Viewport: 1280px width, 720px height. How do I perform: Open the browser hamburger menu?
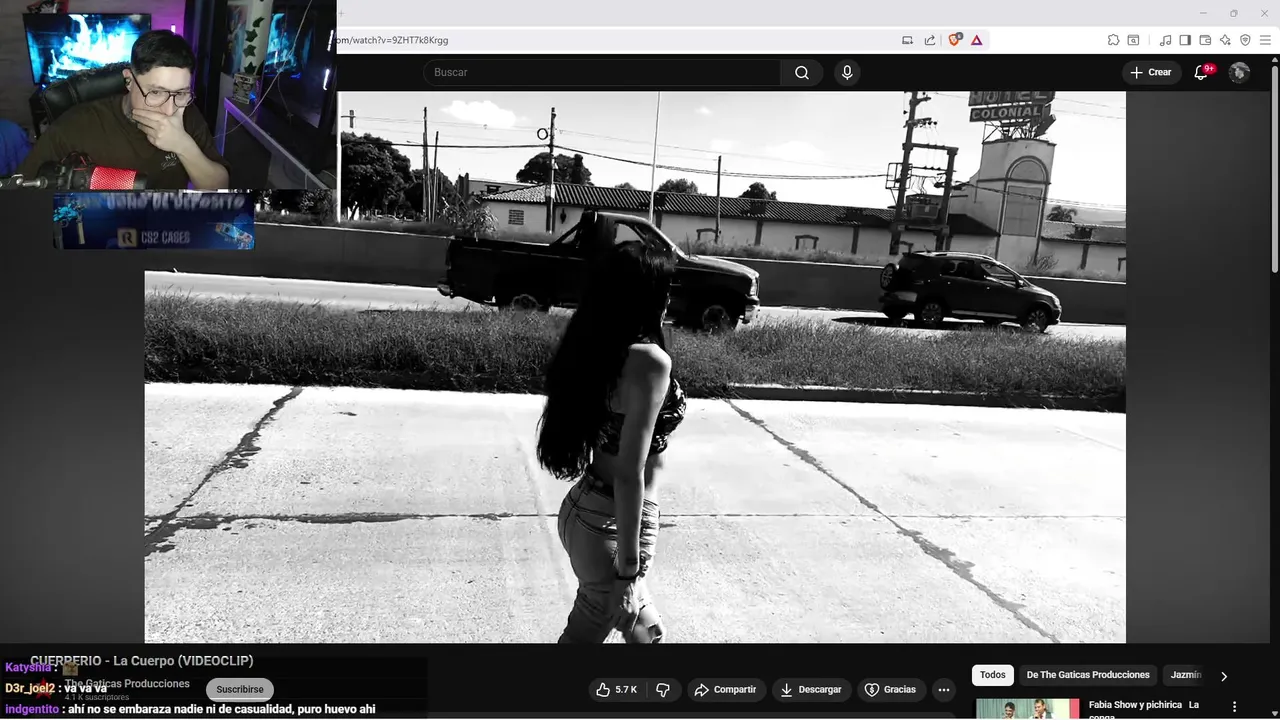(x=1265, y=40)
